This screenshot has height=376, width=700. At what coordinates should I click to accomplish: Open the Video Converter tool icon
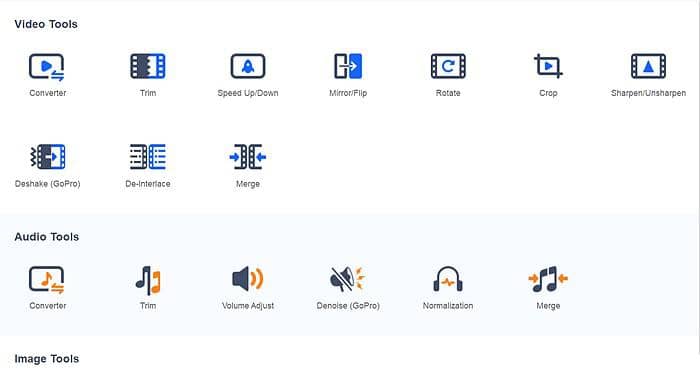[47, 67]
